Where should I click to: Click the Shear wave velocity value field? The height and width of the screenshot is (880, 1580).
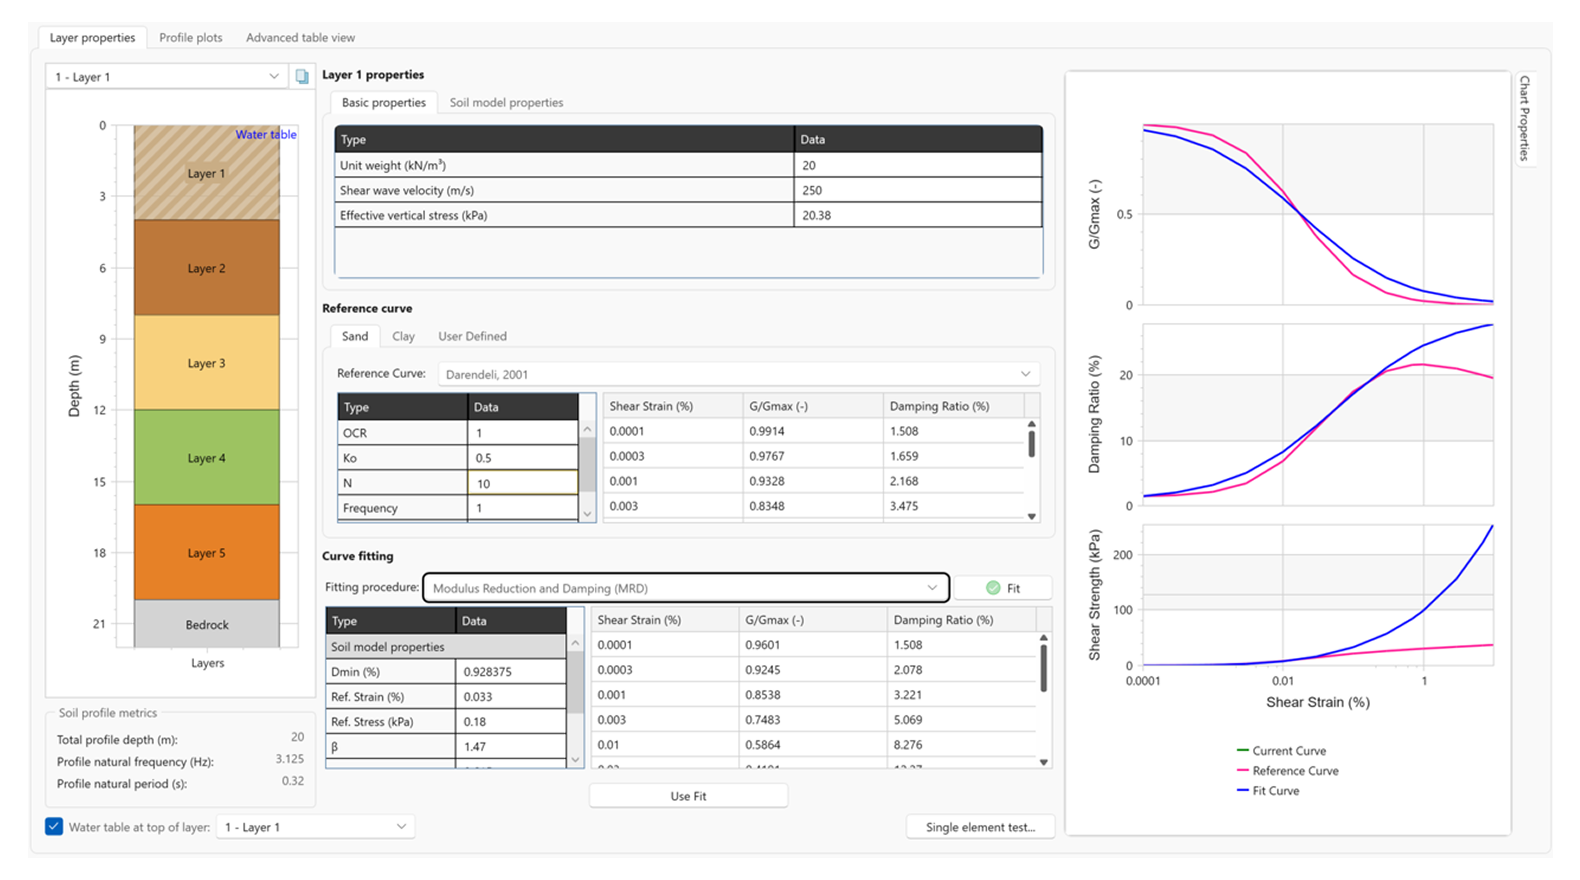coord(917,190)
